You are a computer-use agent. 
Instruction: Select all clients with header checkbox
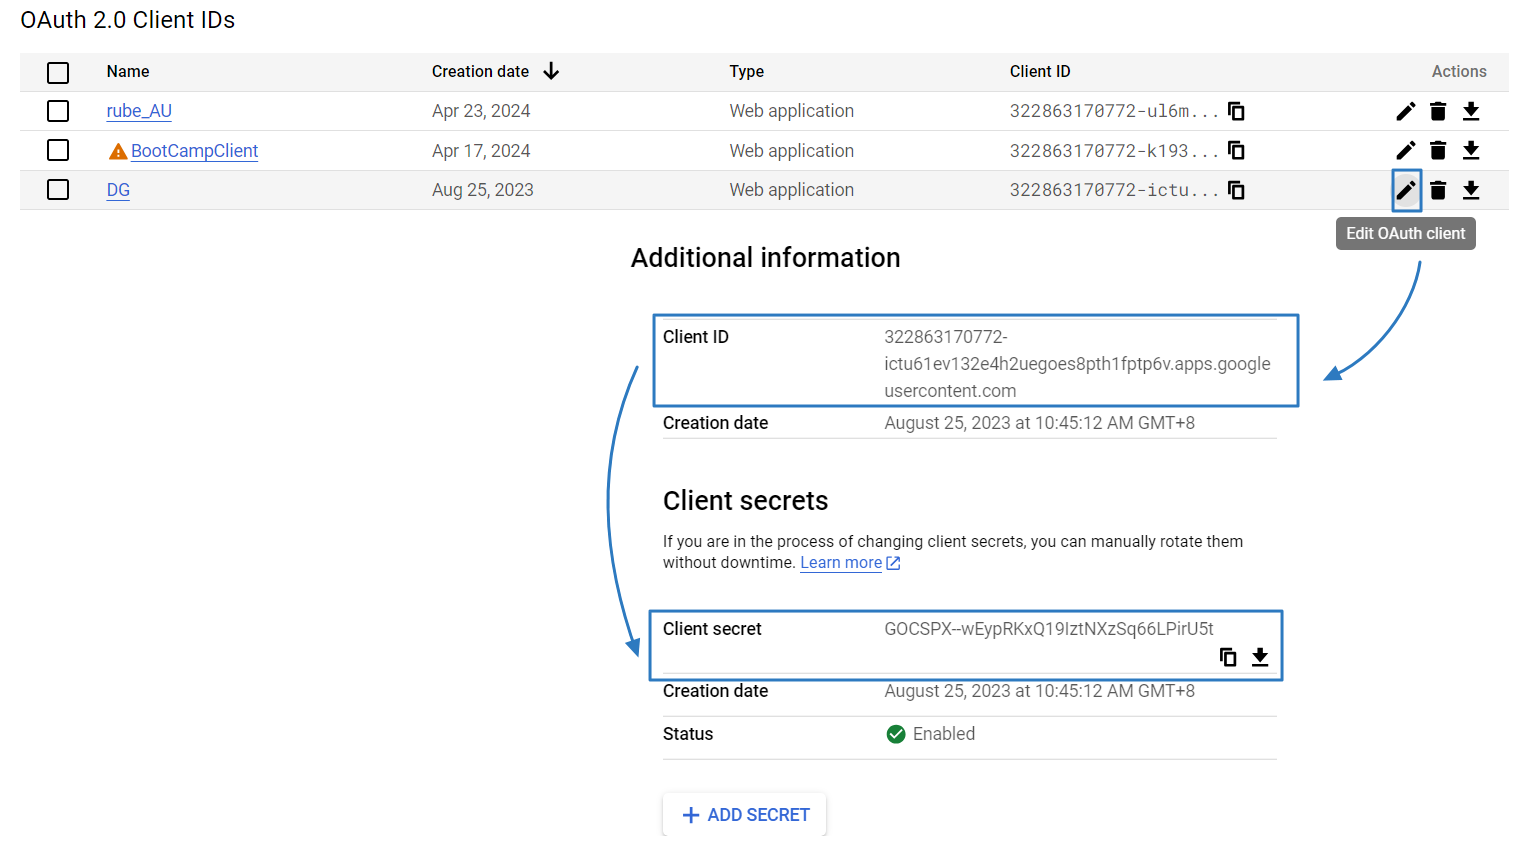pos(58,72)
